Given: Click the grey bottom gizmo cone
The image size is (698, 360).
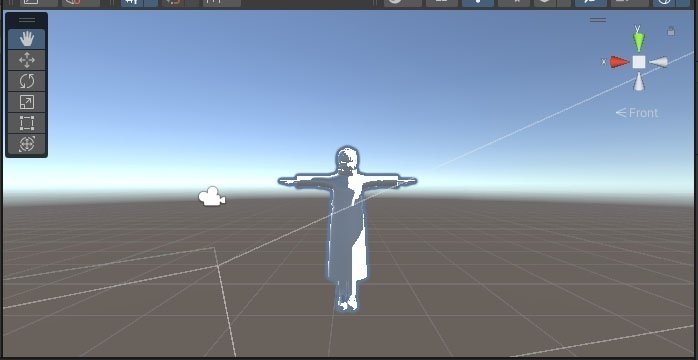Looking at the screenshot, I should click(639, 82).
